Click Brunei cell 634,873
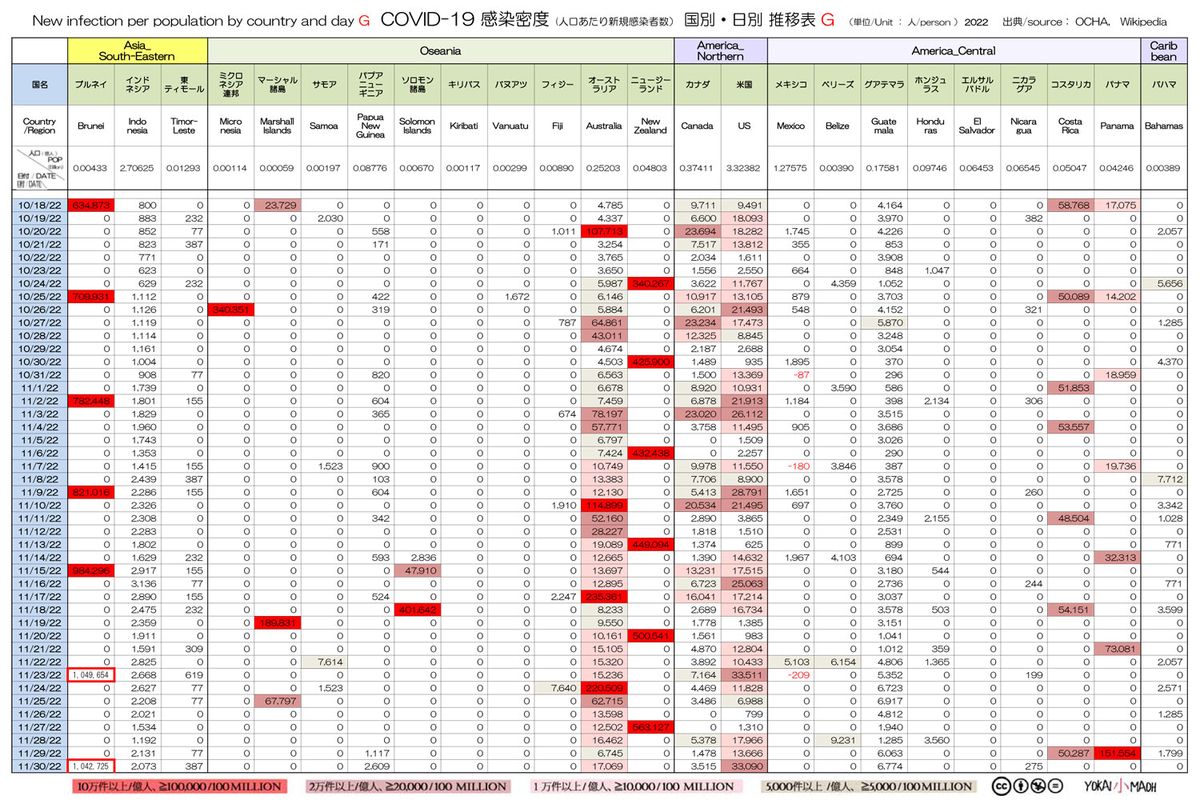Image resolution: width=1200 pixels, height=804 pixels. (91, 205)
